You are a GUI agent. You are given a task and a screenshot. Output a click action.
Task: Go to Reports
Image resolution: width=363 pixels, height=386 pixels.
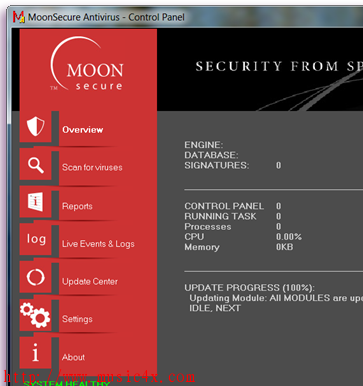point(77,206)
